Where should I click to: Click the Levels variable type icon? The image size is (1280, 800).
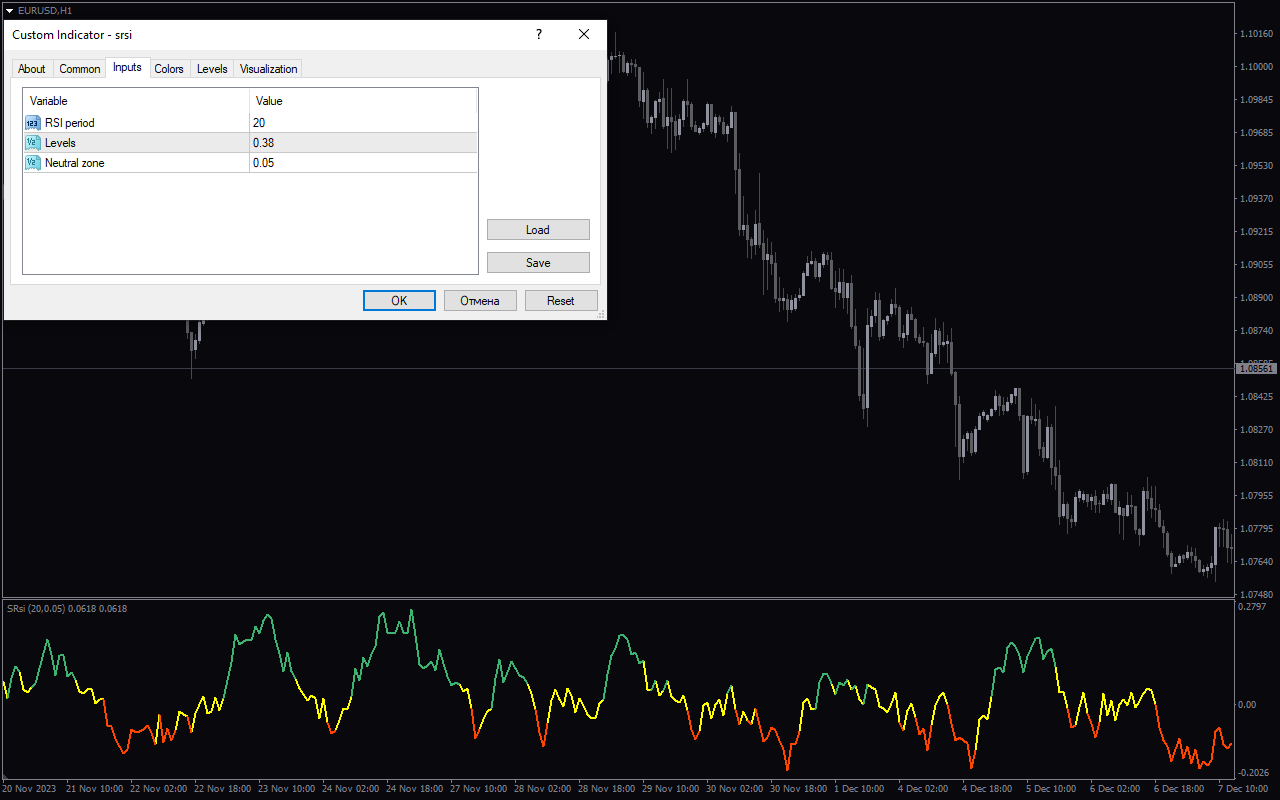coord(33,143)
